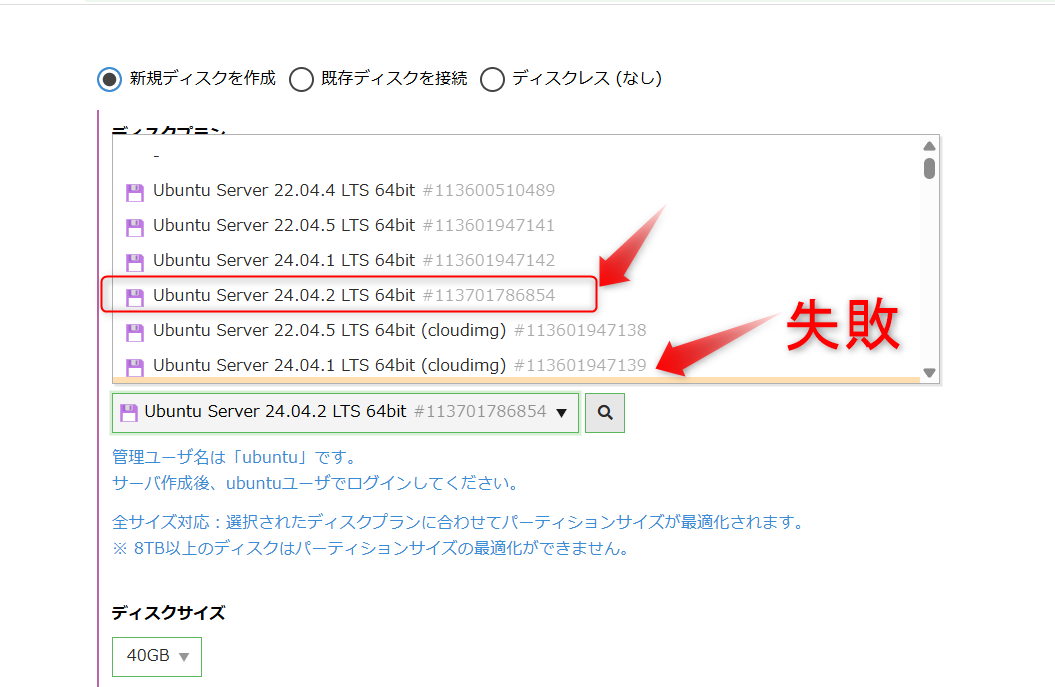
Task: Click disk icon beside Ubuntu Server 22.04.4 LTS
Action: coord(134,192)
